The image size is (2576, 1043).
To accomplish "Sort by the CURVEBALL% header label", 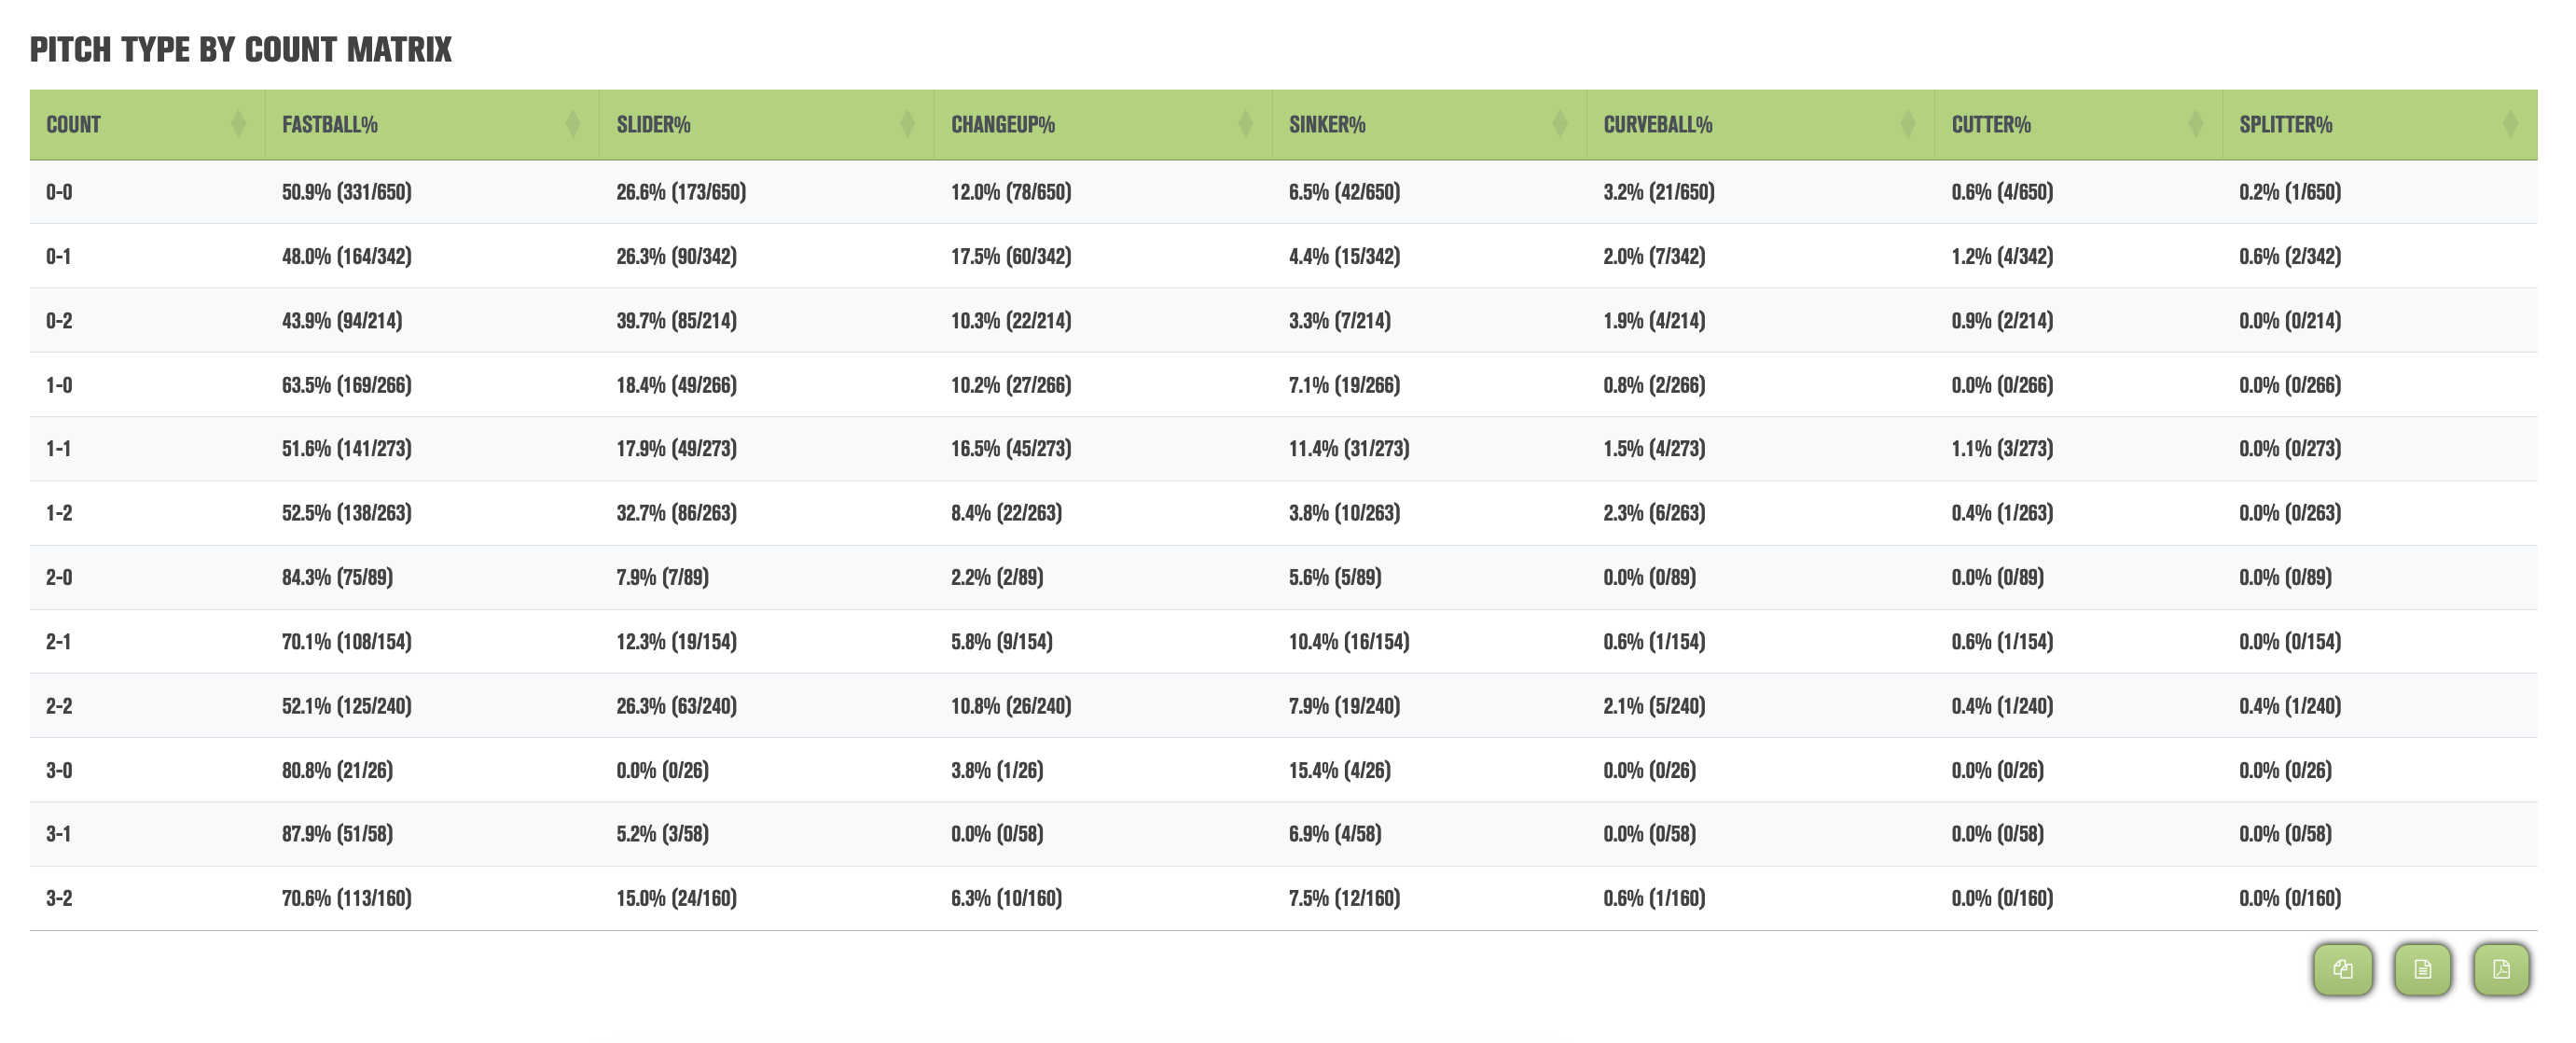I will (1658, 125).
